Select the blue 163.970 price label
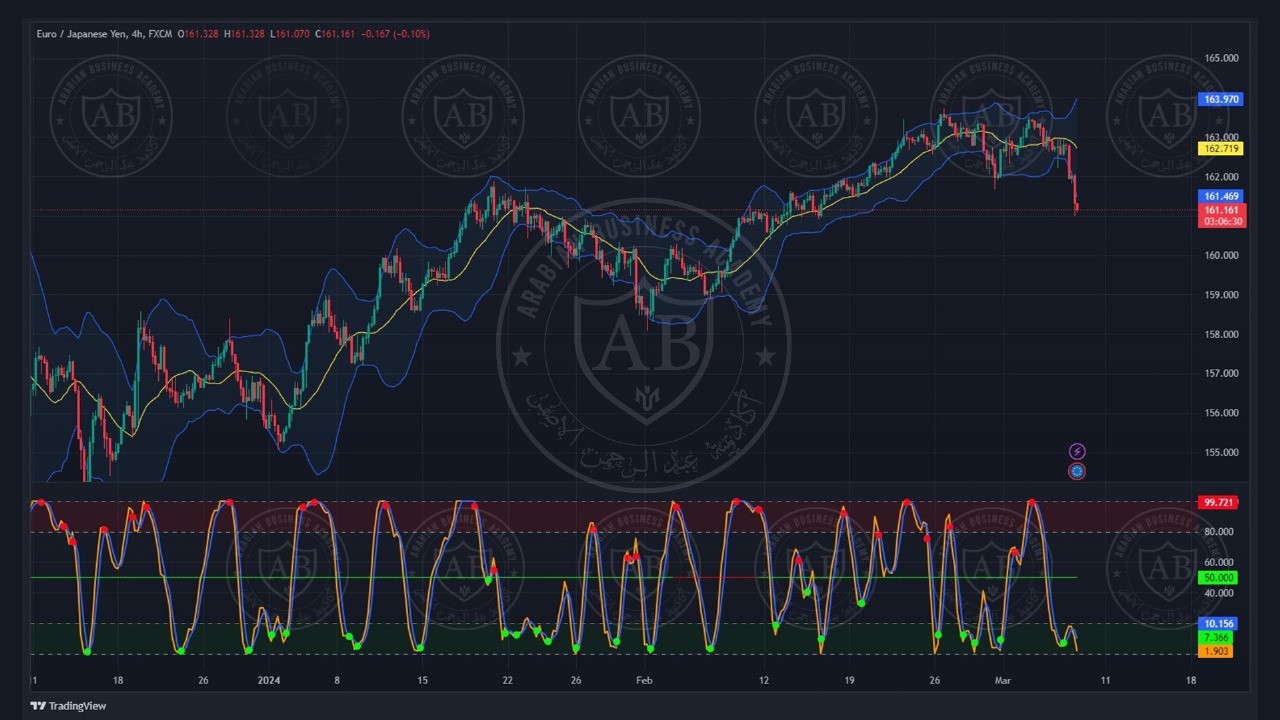Viewport: 1280px width, 720px height. click(x=1220, y=99)
